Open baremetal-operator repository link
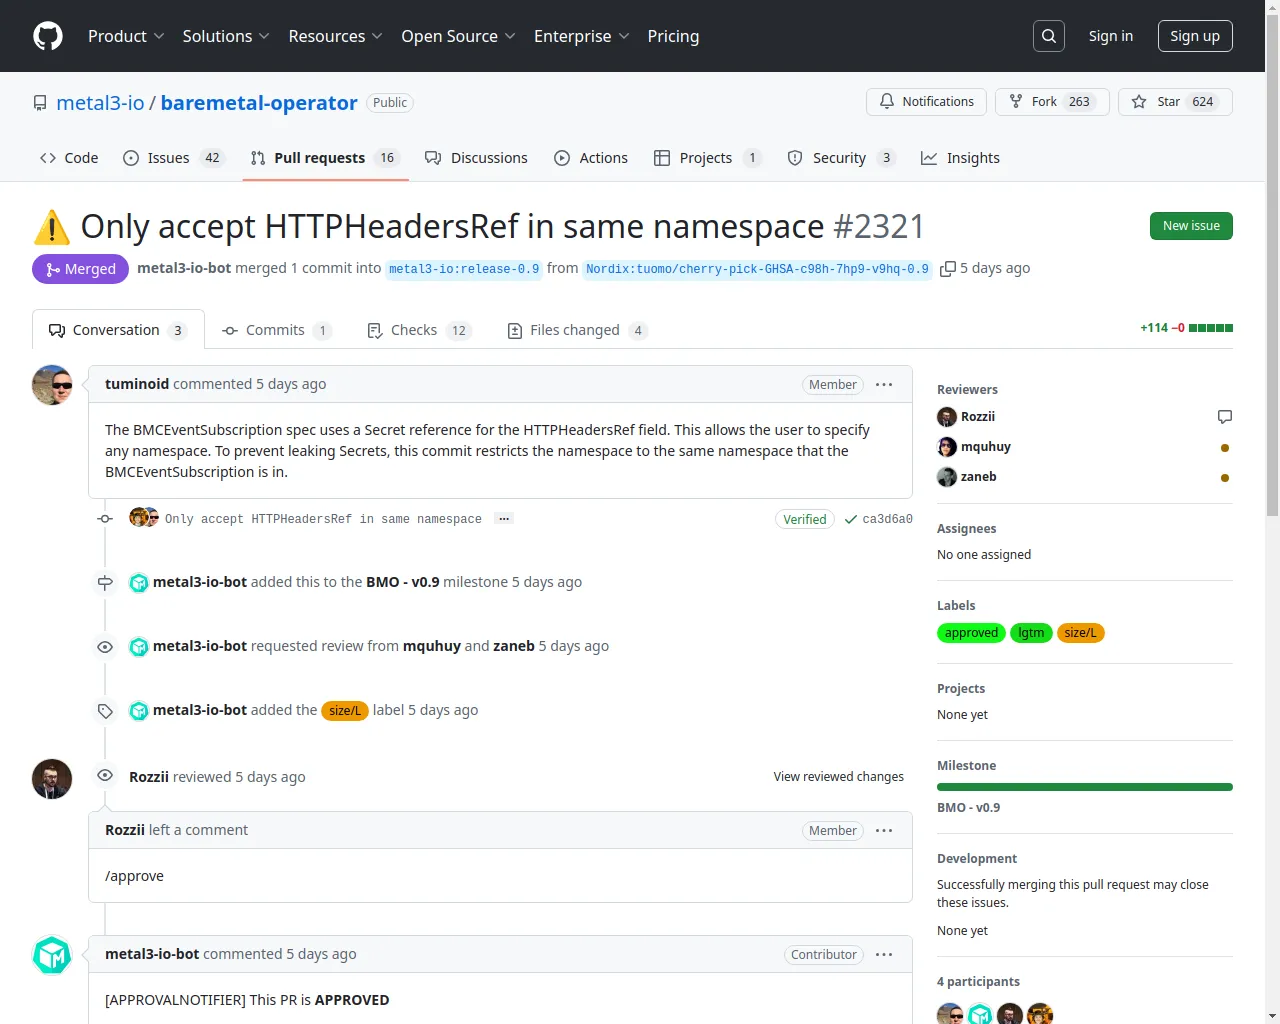Viewport: 1280px width, 1024px height. coord(259,103)
